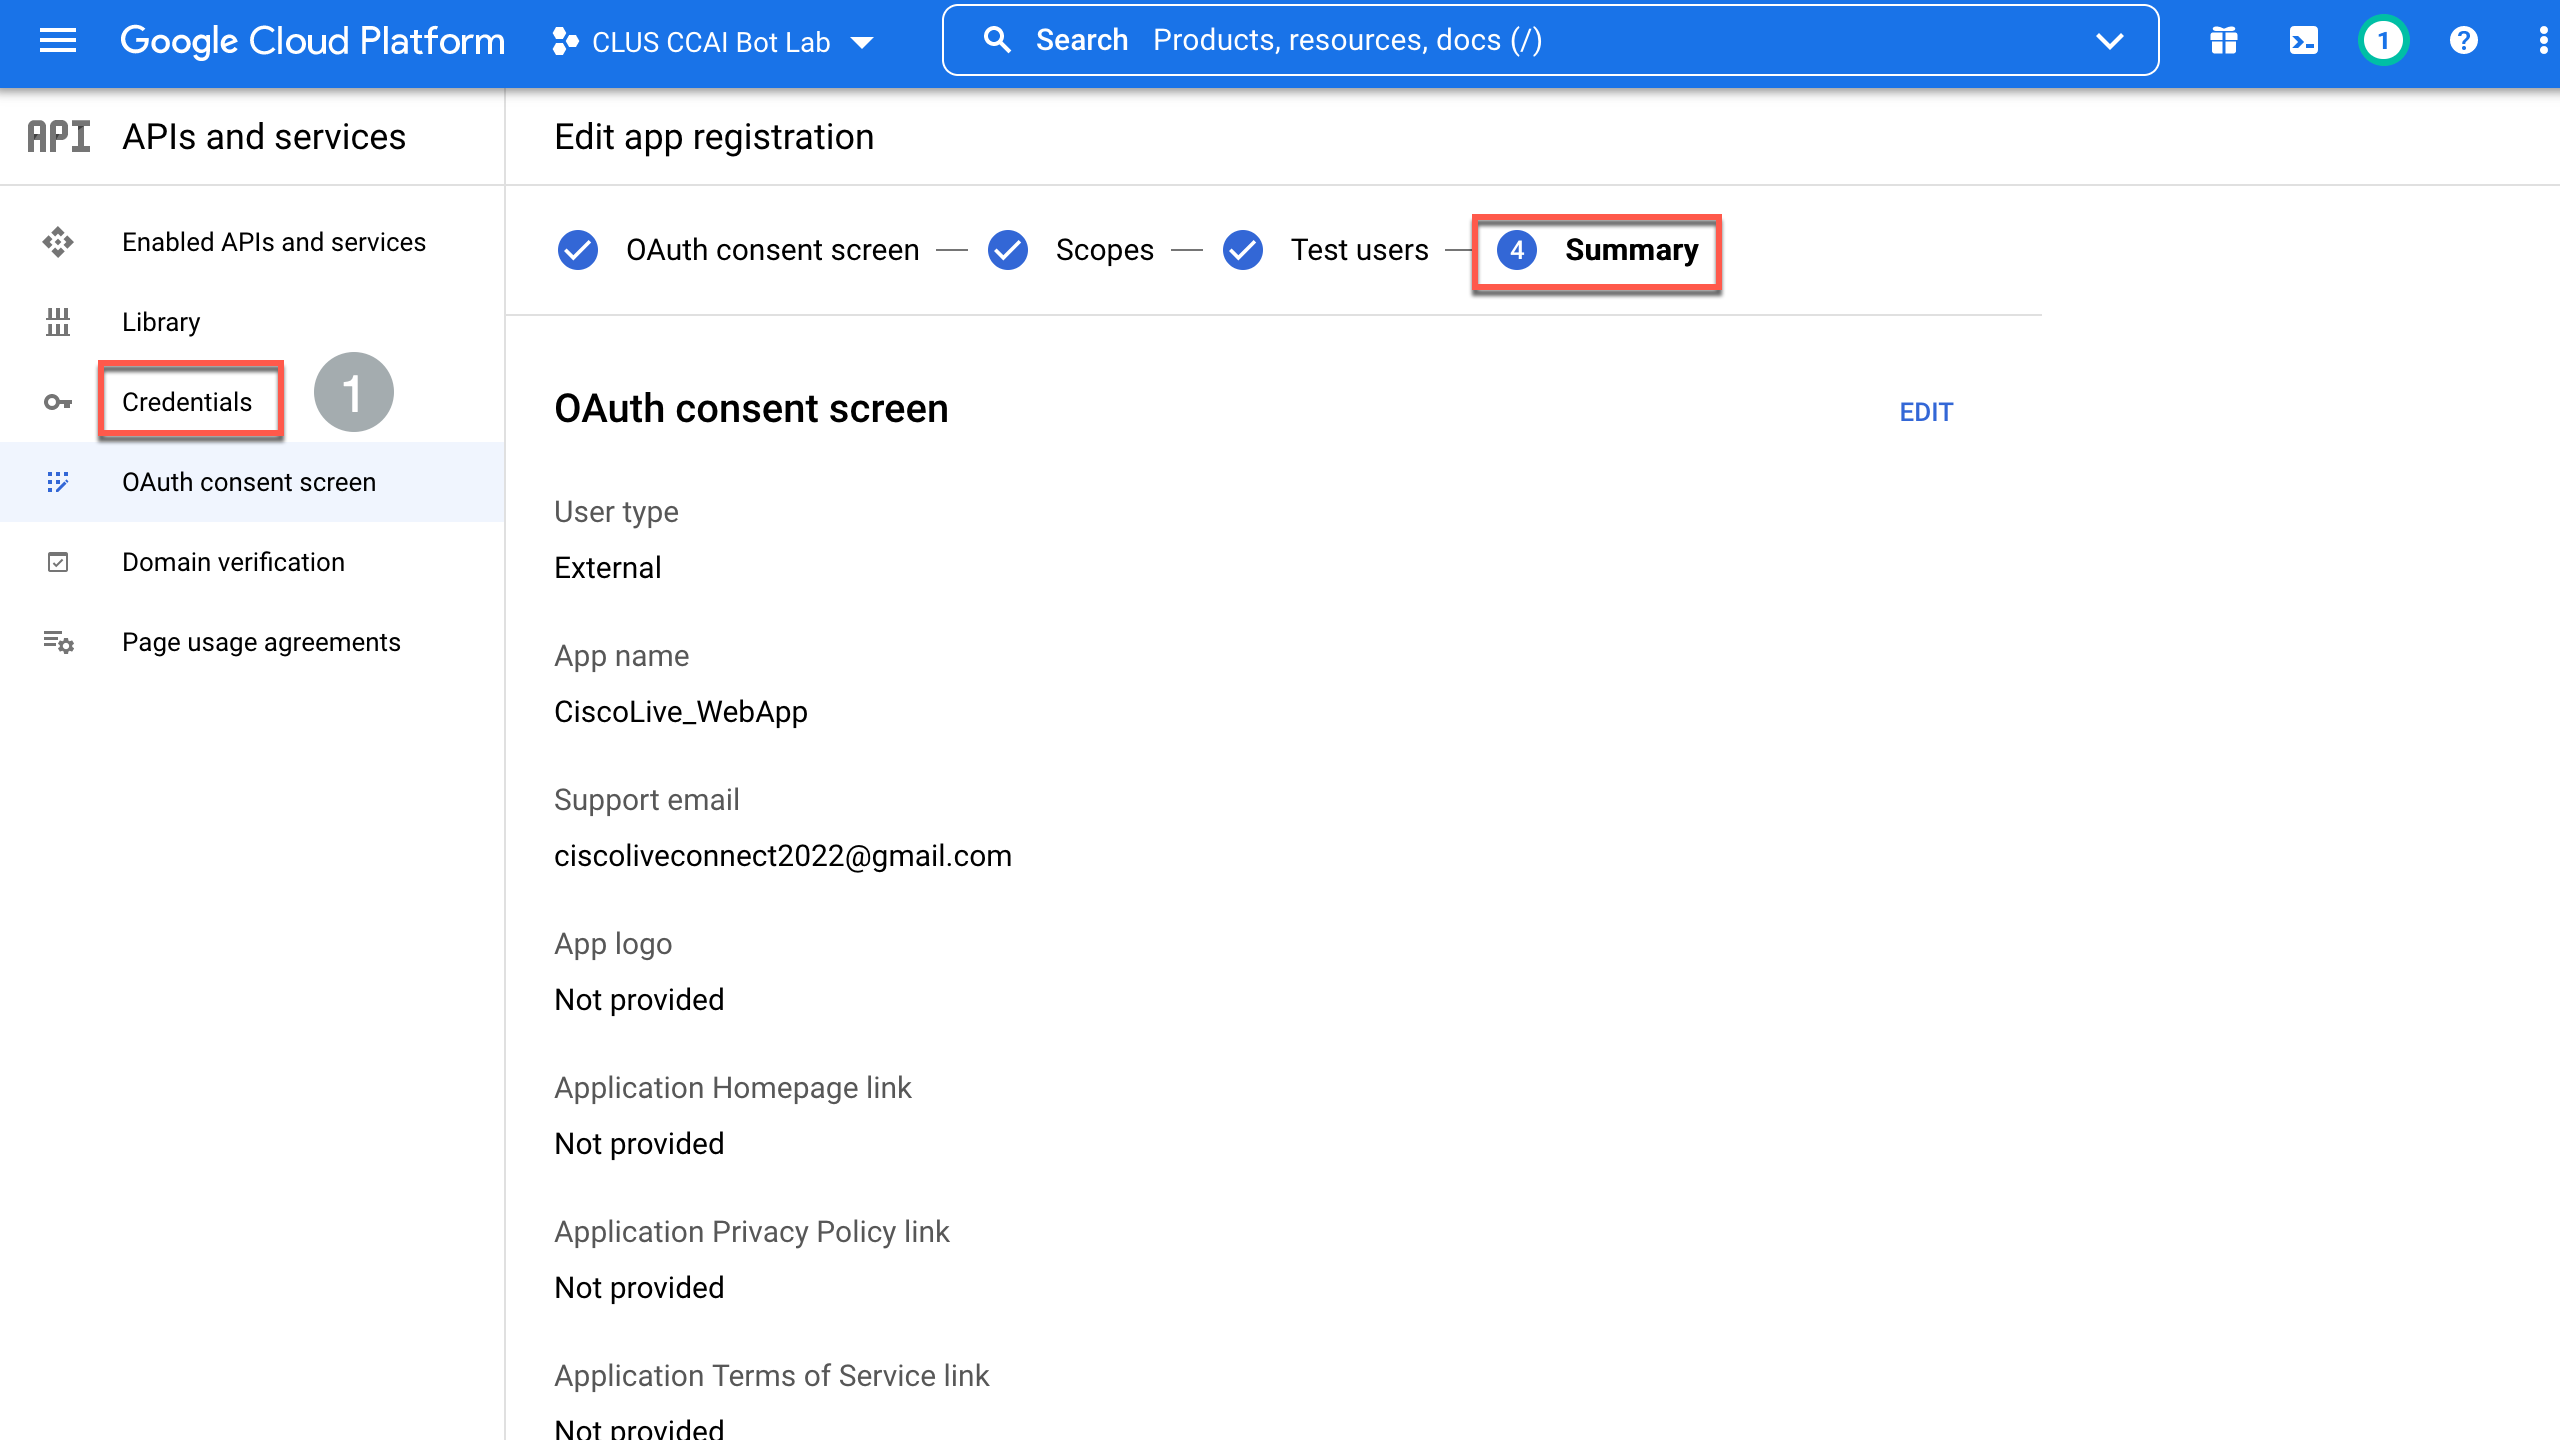Viewport: 2560px width, 1440px height.
Task: Click the APIs and services heading
Action: click(x=264, y=137)
